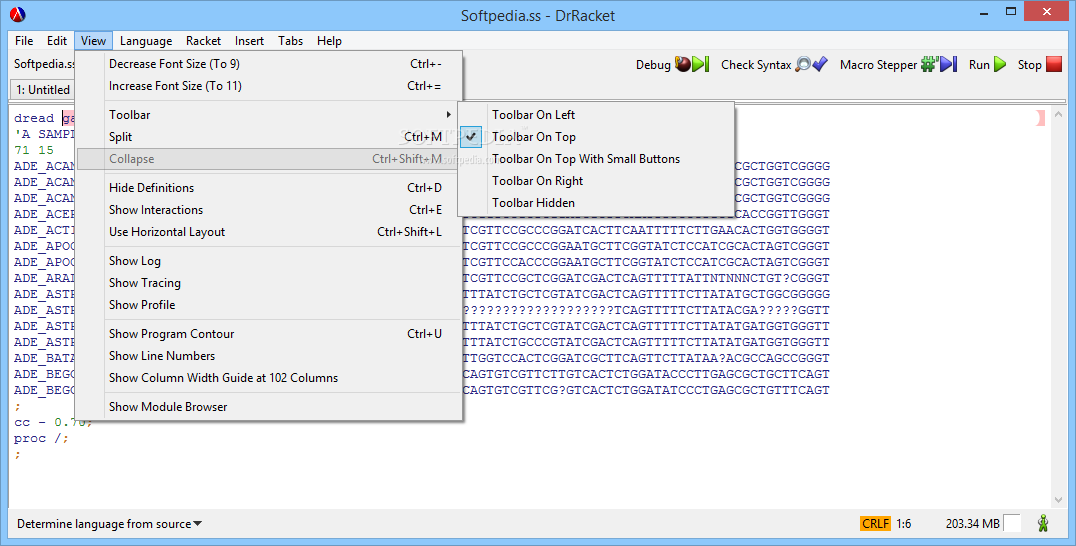Click scrollbar up arrow in editor
Screen dimensions: 1076x546
(x=1057, y=115)
